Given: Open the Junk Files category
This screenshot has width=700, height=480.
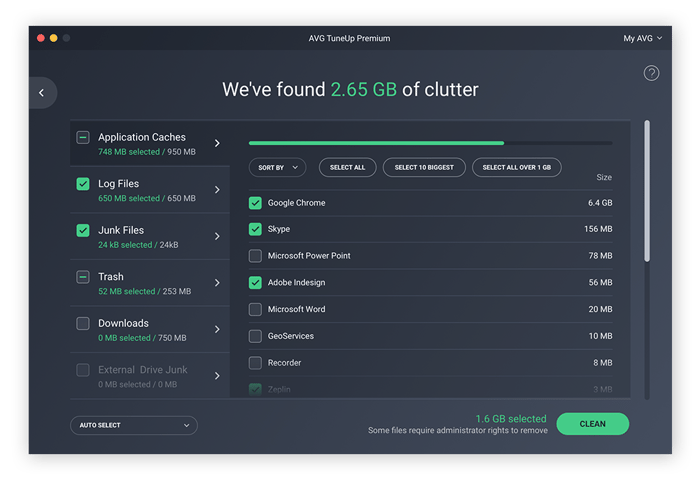Looking at the screenshot, I should click(x=150, y=236).
